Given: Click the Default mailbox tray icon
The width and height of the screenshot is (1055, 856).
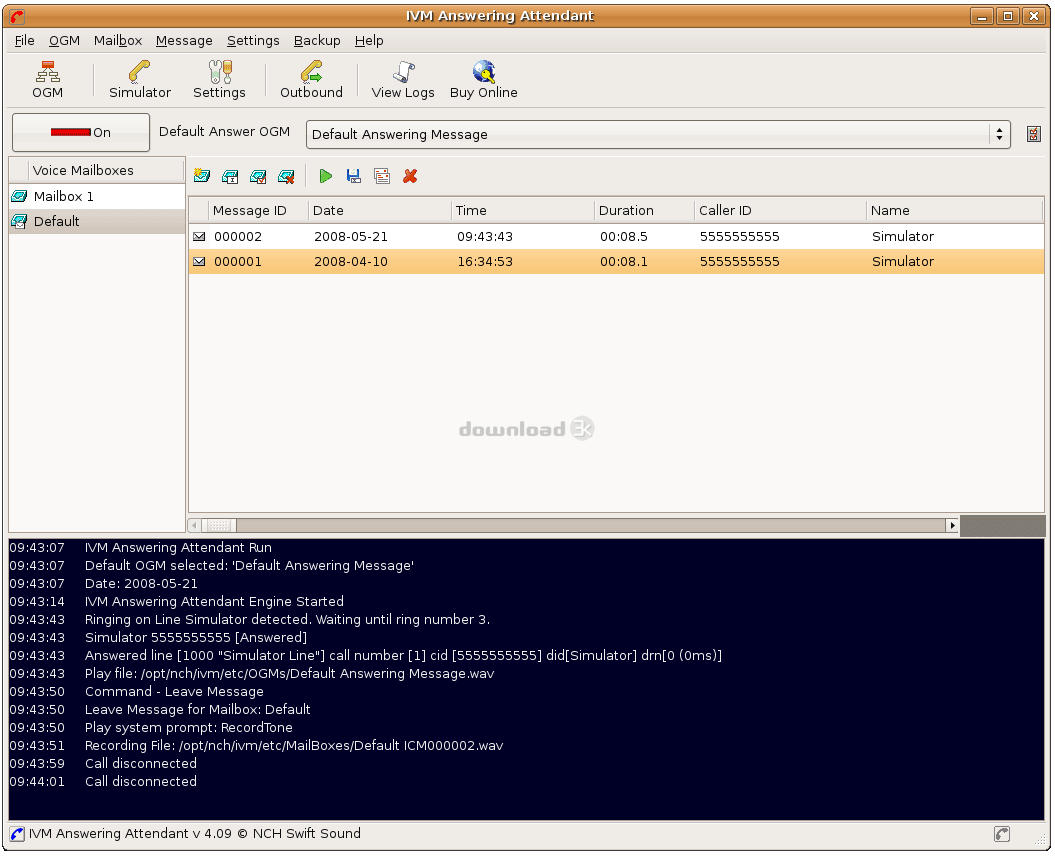Looking at the screenshot, I should [20, 221].
